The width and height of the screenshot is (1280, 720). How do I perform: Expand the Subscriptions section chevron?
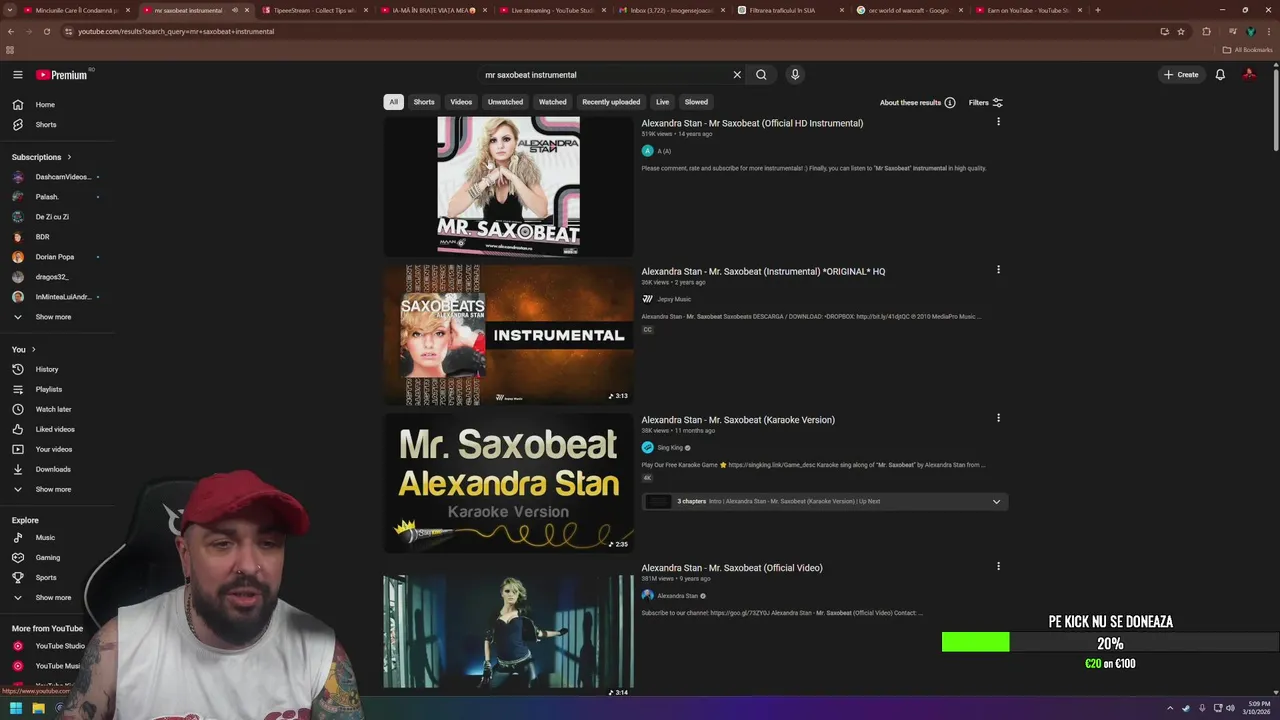(69, 157)
